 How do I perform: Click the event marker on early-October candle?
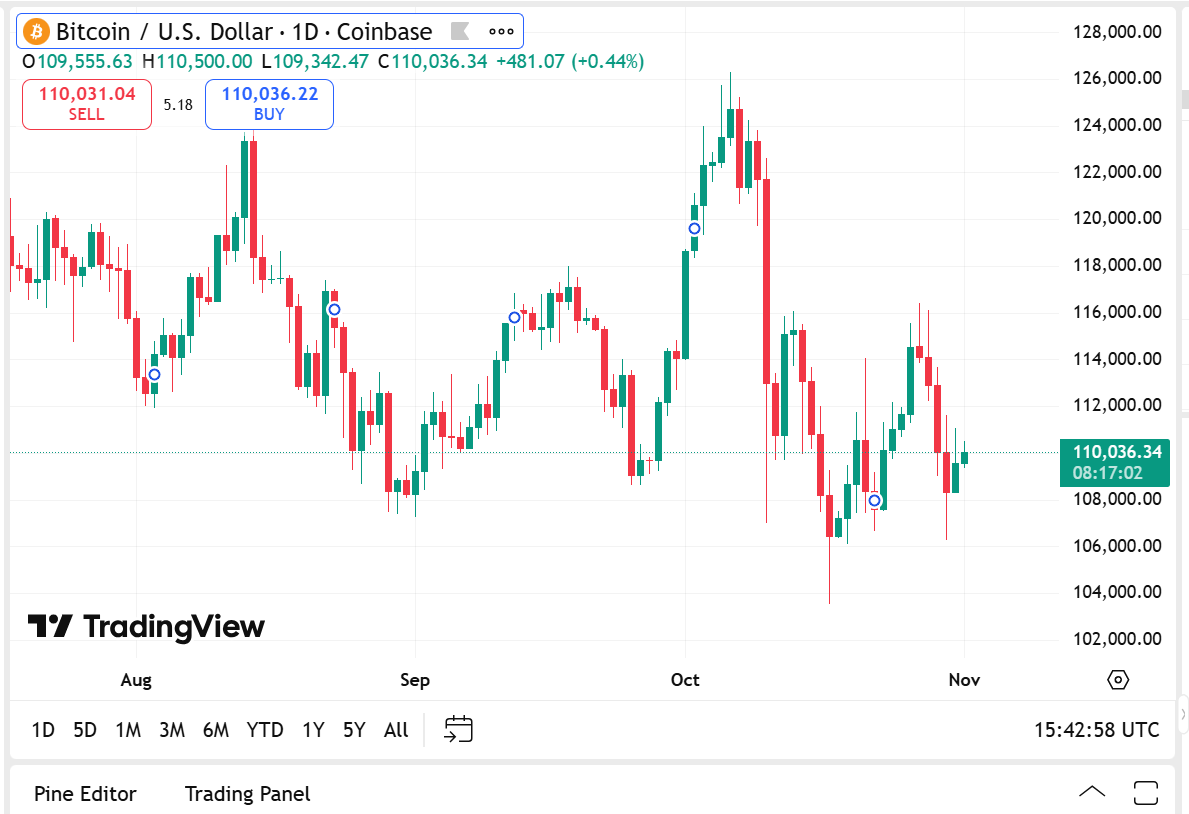coord(695,229)
